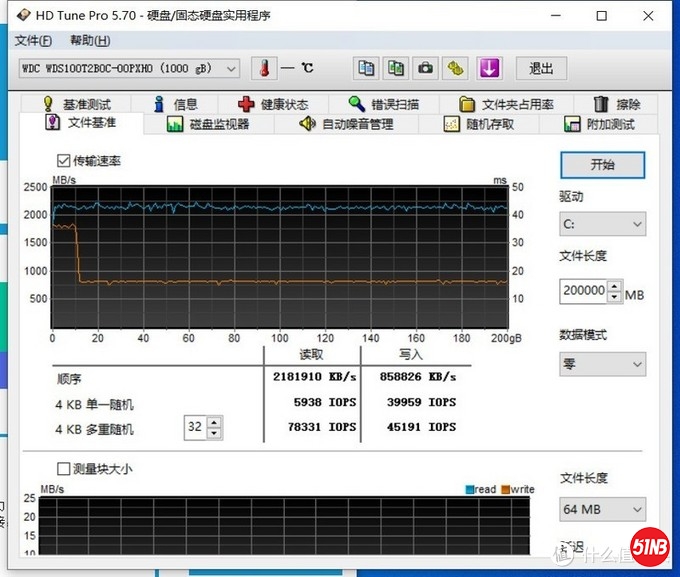Click the purple down-arrow save icon
Viewport: 680px width, 577px height.
coord(489,68)
